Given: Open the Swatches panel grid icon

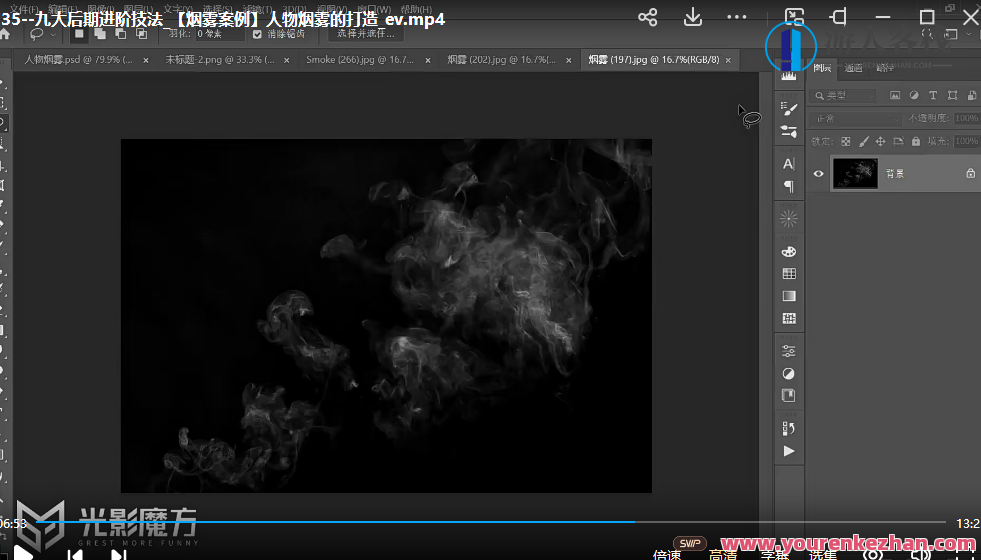Looking at the screenshot, I should (x=789, y=273).
